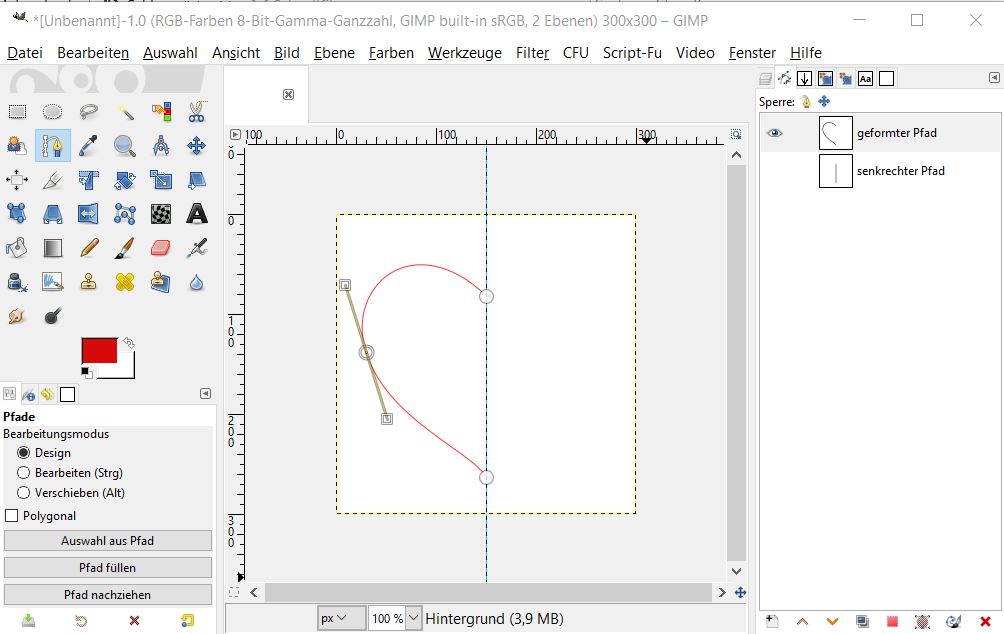Screen dimensions: 1004x634
Task: Click the red foreground color swatch
Action: [x=98, y=351]
